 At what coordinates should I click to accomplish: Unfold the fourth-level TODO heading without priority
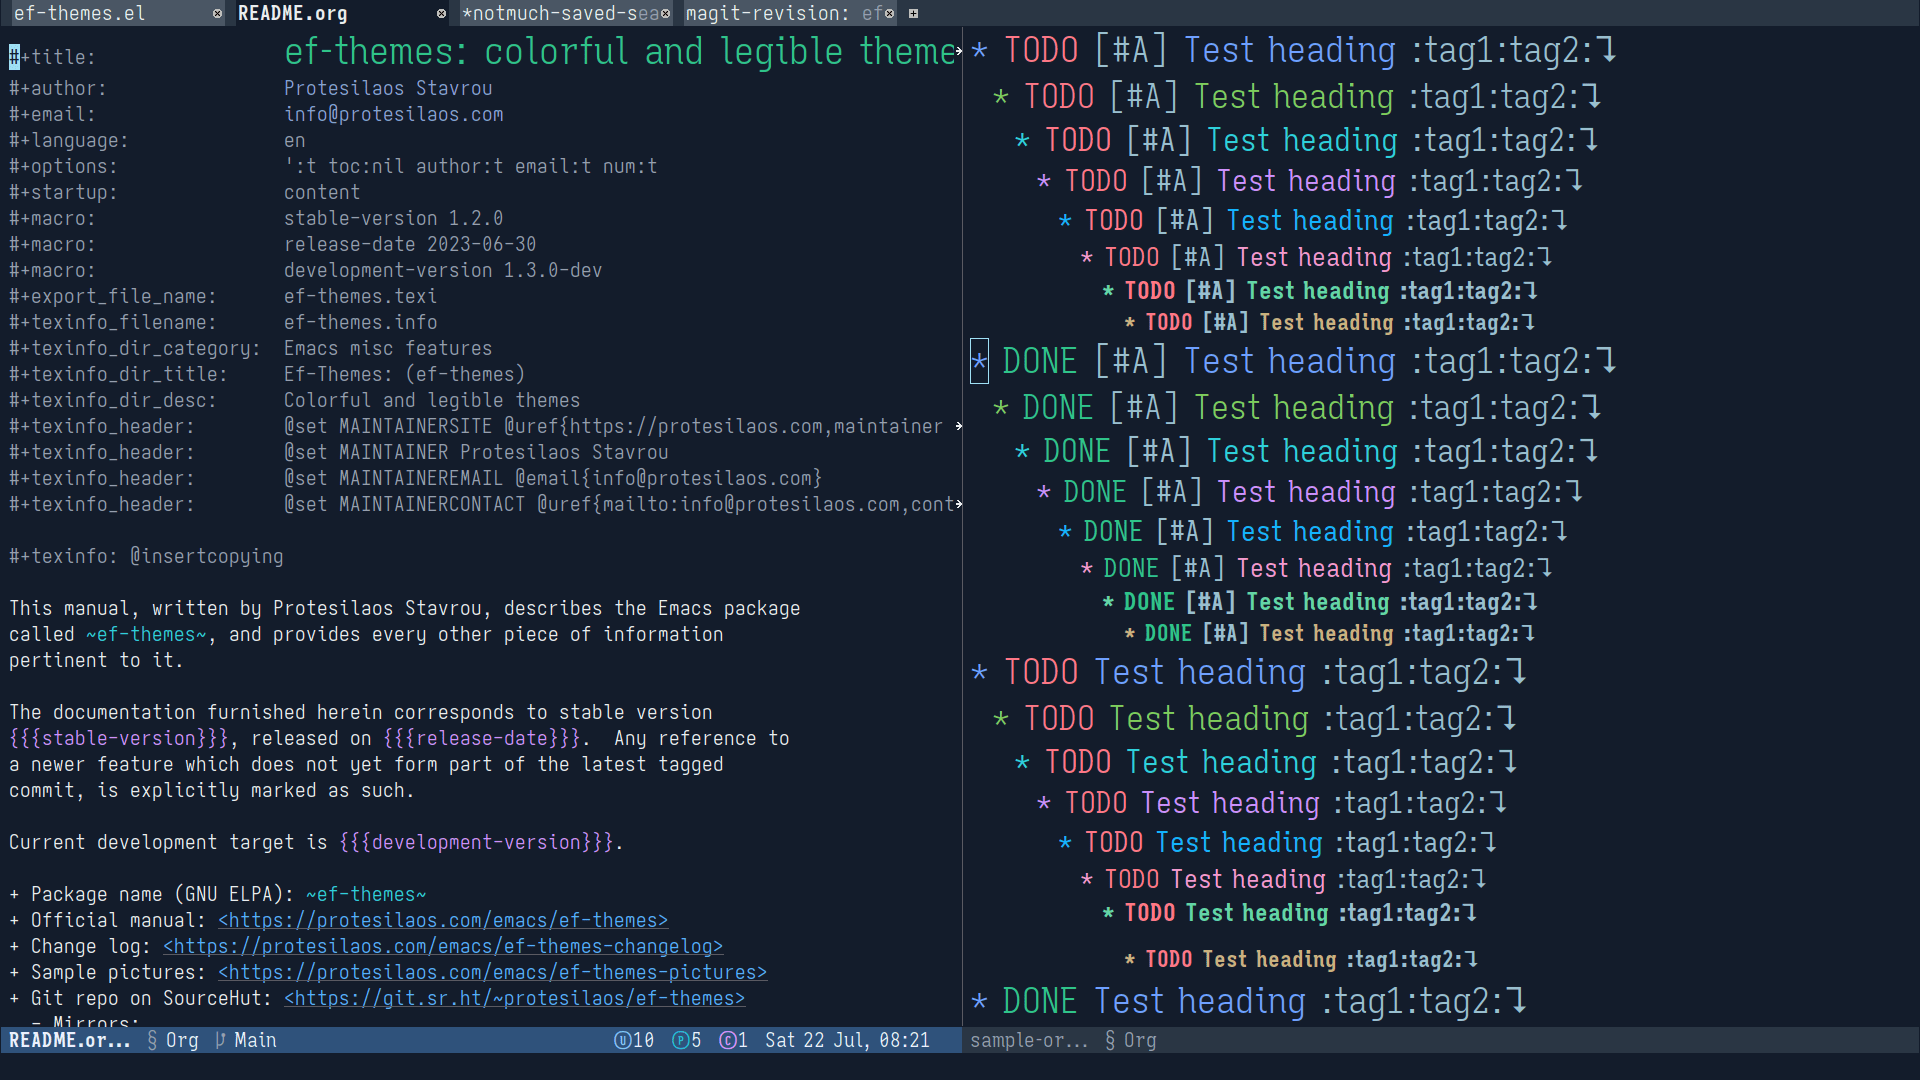pyautogui.click(x=1499, y=803)
